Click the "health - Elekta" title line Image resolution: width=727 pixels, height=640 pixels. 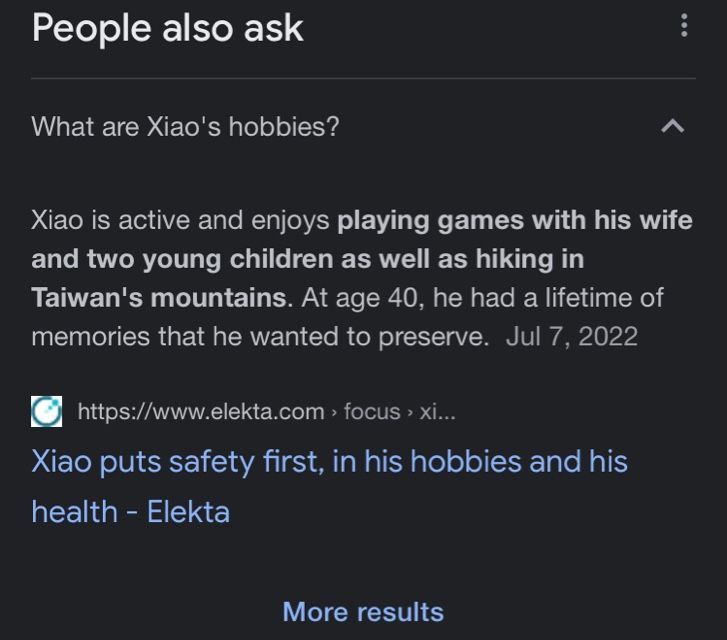(x=130, y=511)
